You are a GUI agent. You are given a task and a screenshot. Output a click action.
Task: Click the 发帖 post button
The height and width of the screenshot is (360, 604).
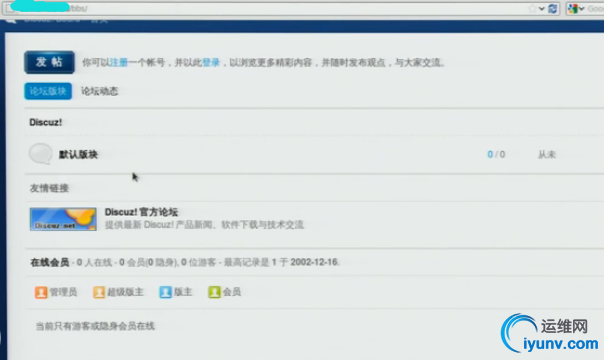(49, 62)
